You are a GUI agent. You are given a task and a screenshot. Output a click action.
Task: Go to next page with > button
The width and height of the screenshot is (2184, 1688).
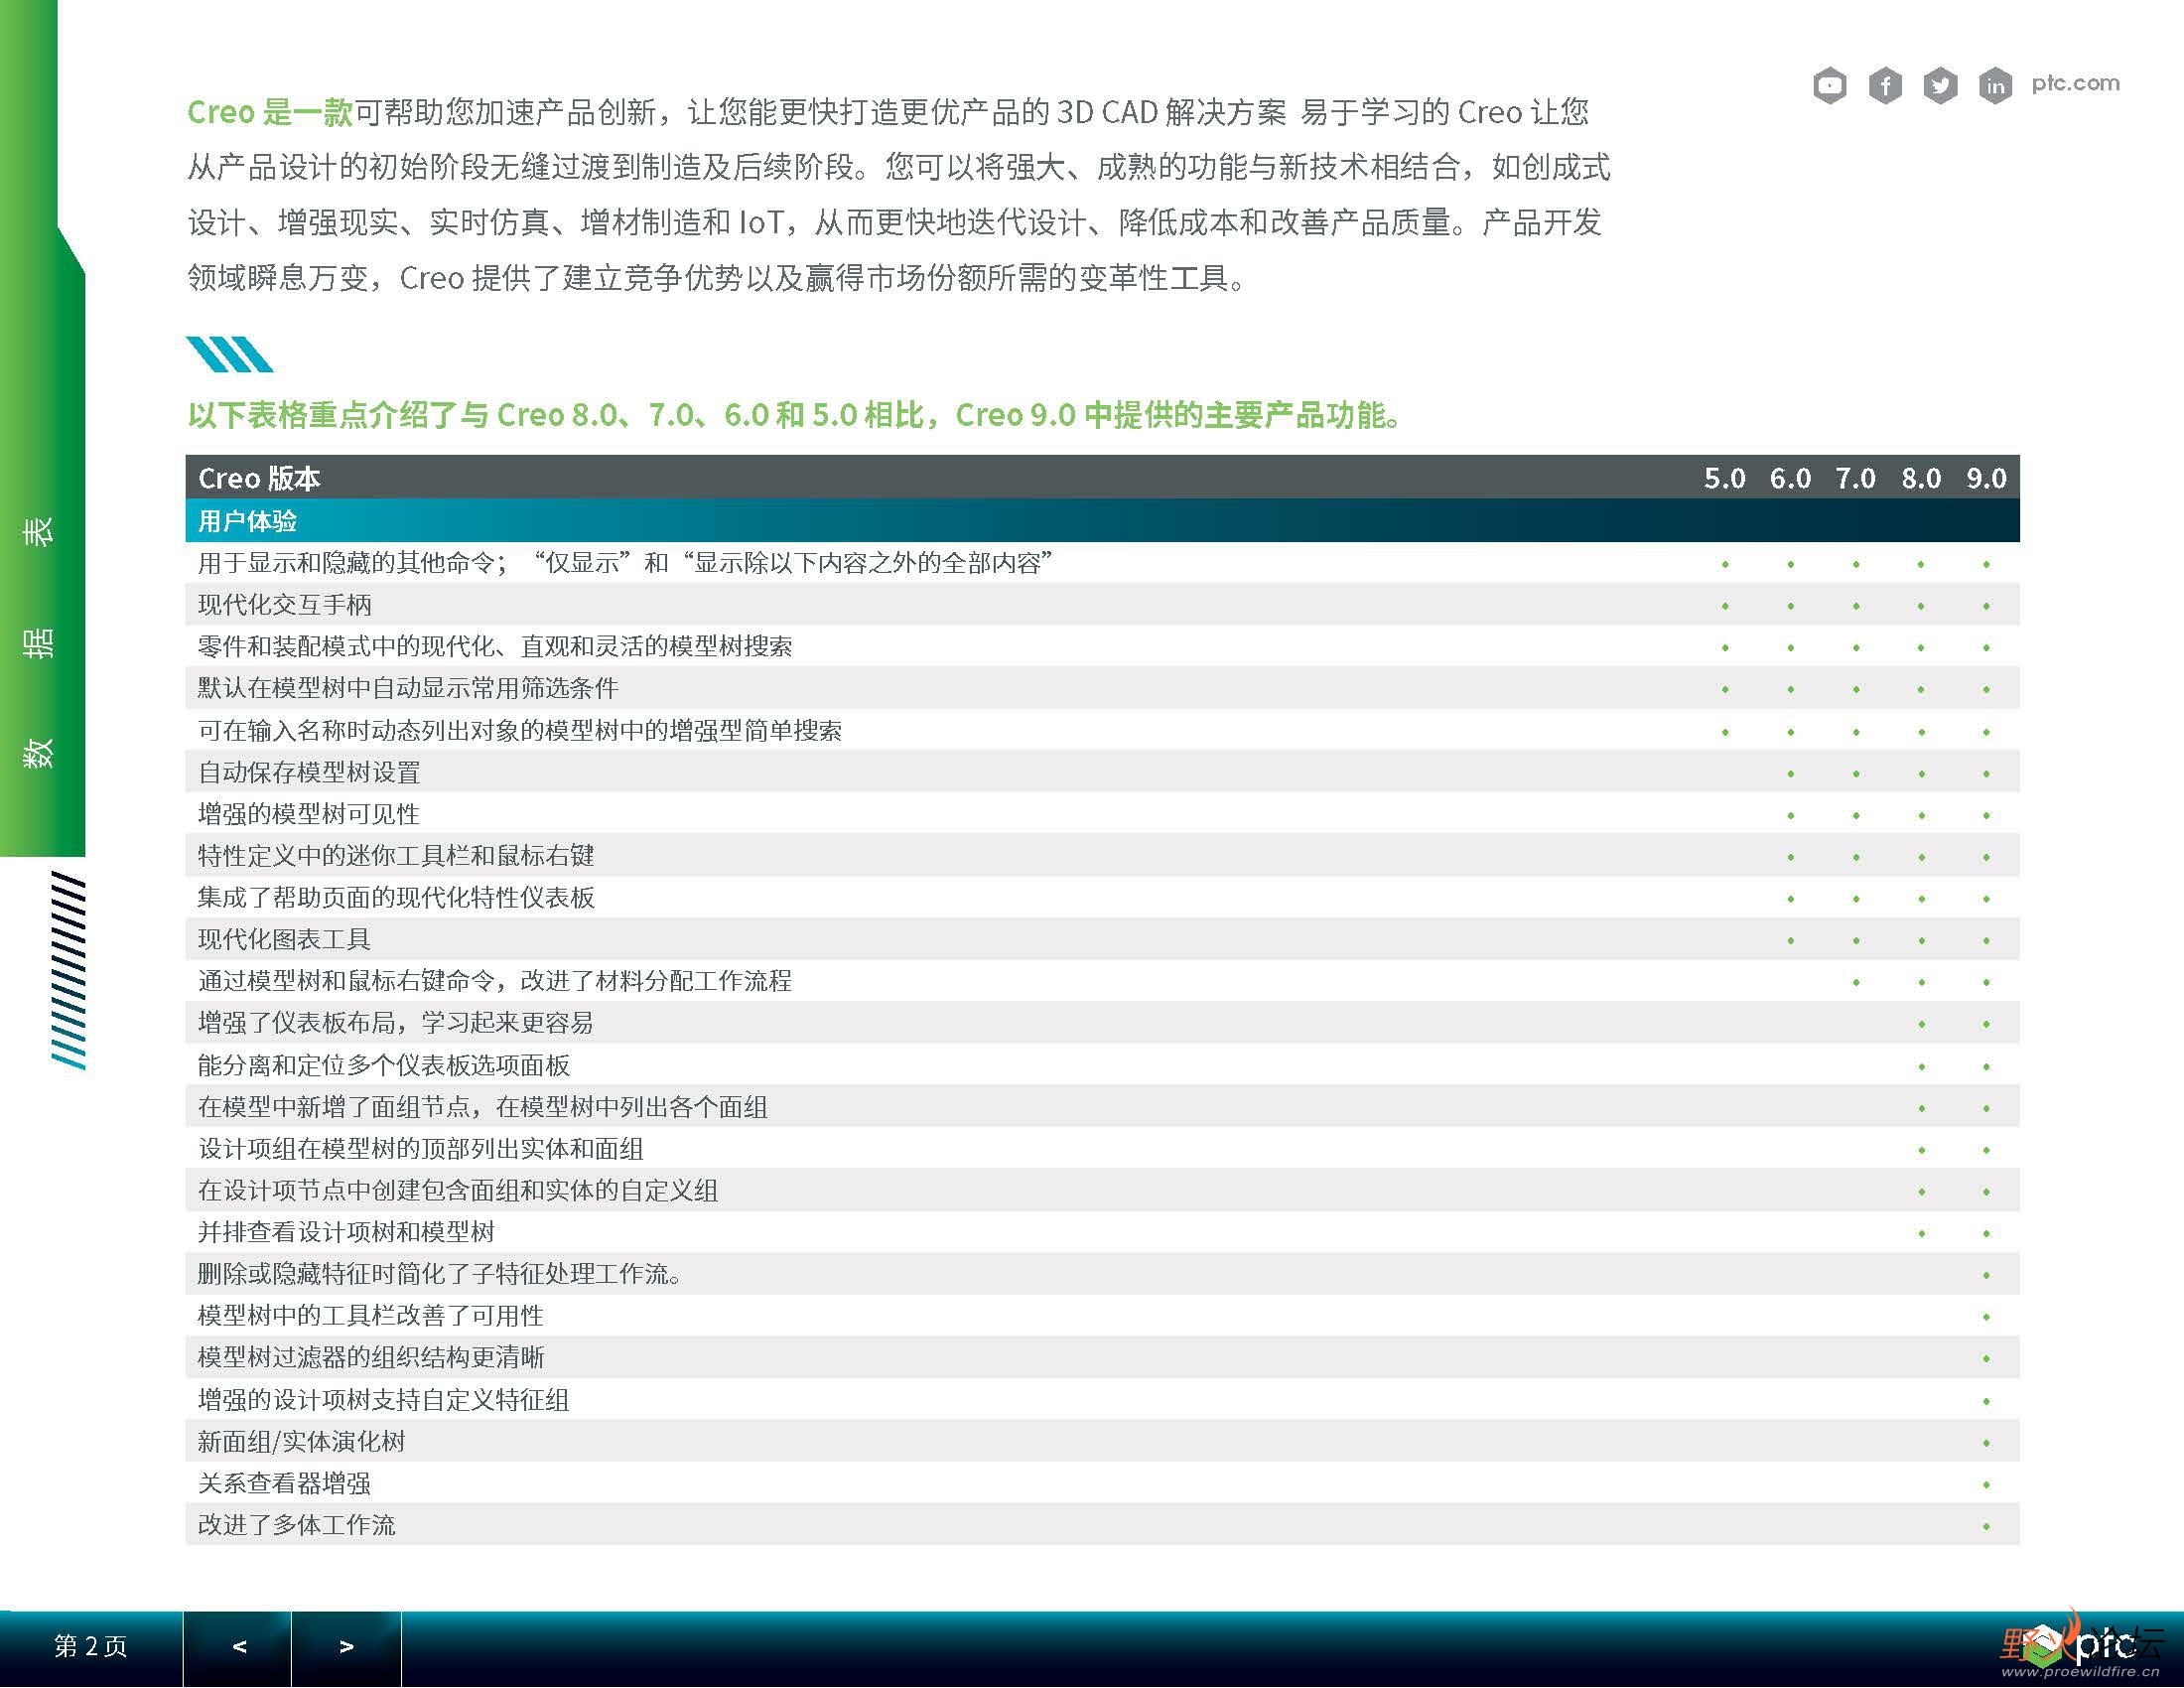pyautogui.click(x=346, y=1647)
